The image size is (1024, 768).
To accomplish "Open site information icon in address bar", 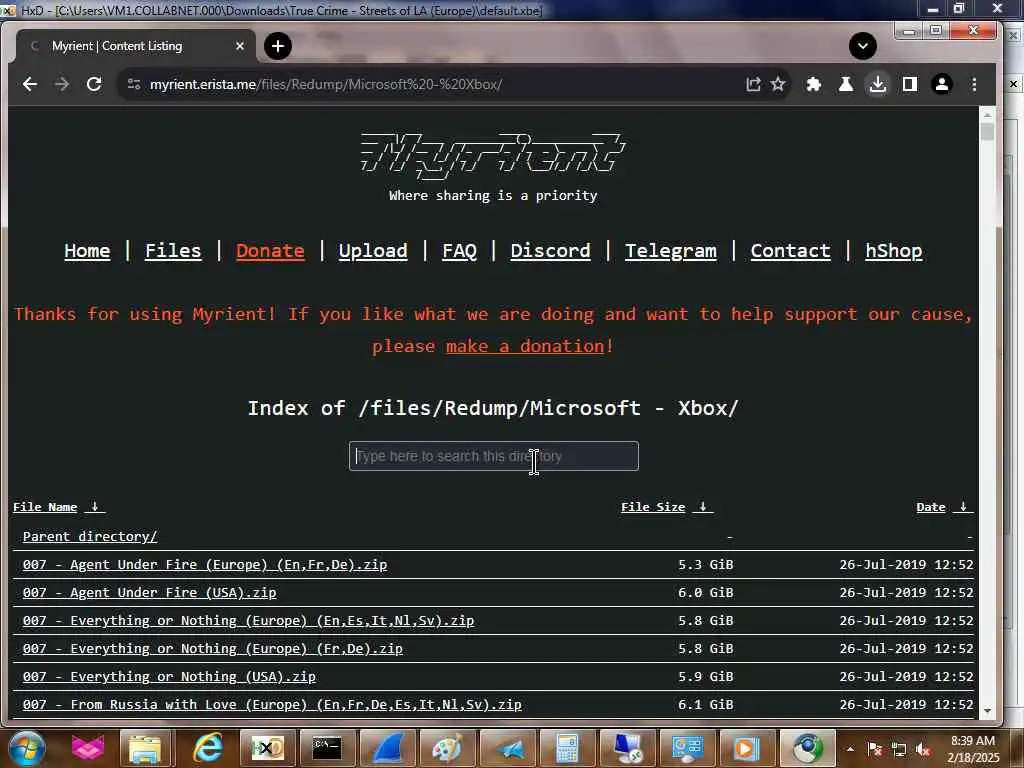I will click(x=134, y=84).
